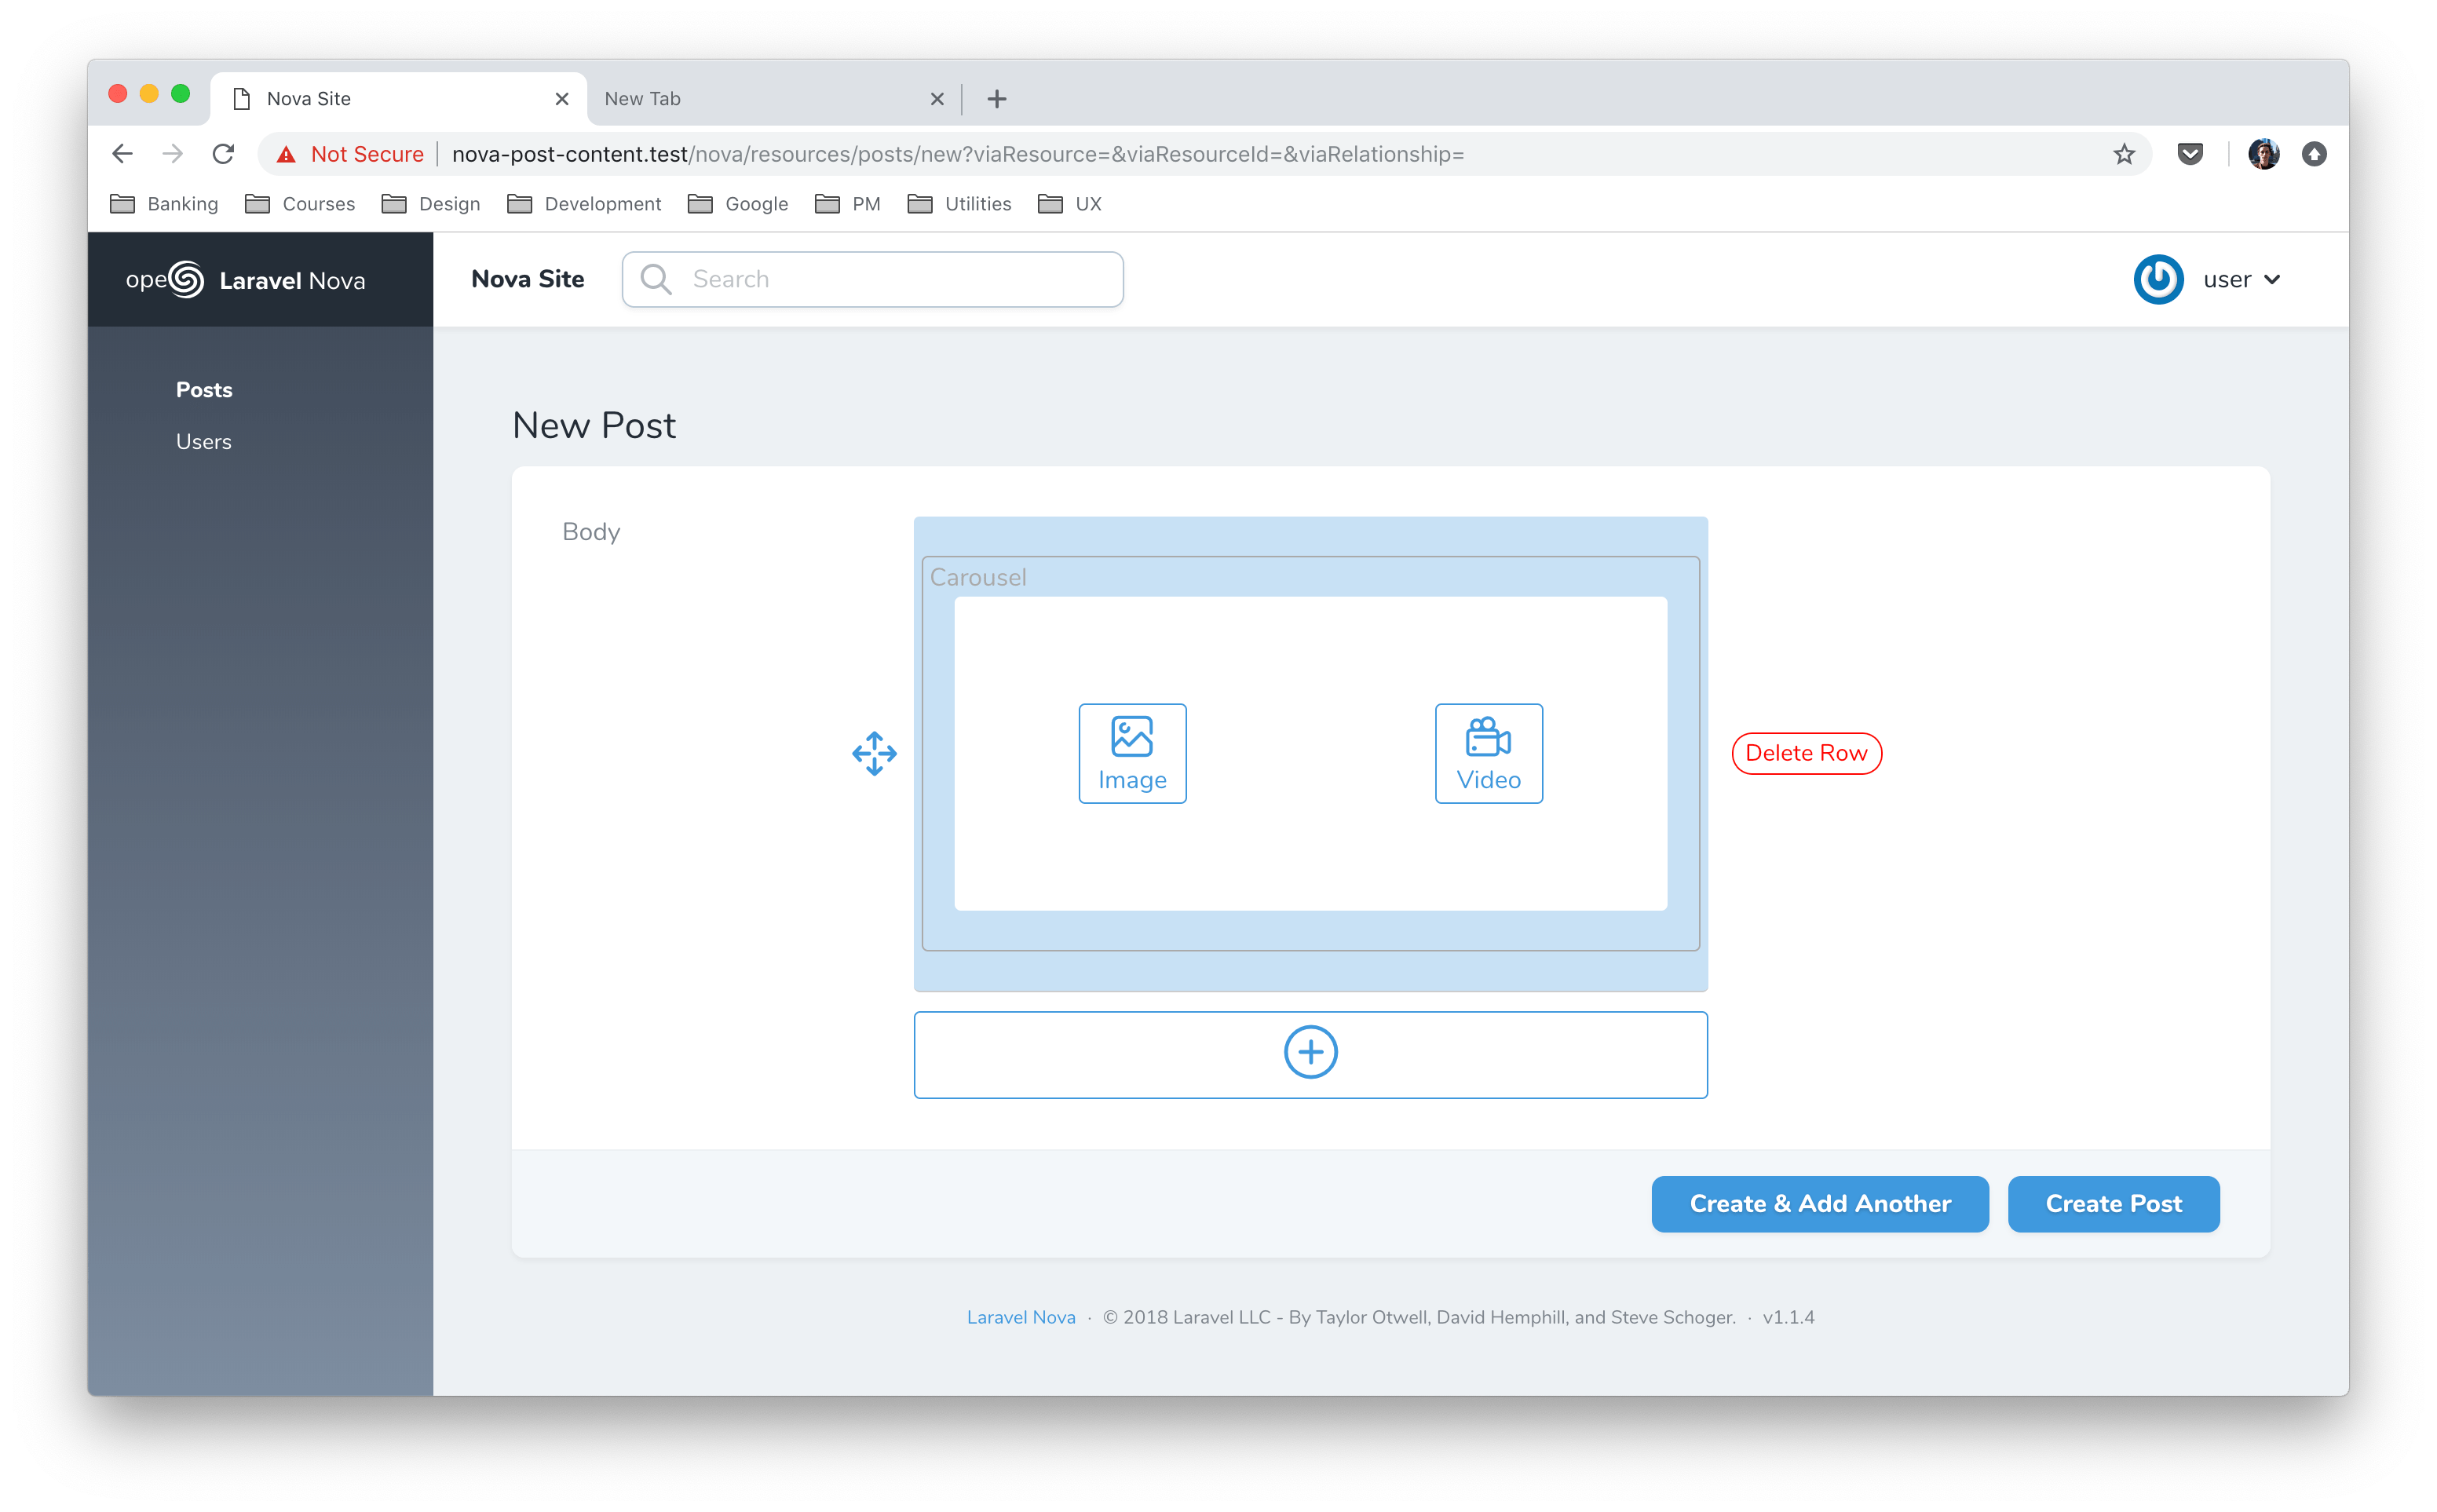The width and height of the screenshot is (2437, 1512).
Task: Save page using the Pocket icon
Action: pyautogui.click(x=2191, y=153)
